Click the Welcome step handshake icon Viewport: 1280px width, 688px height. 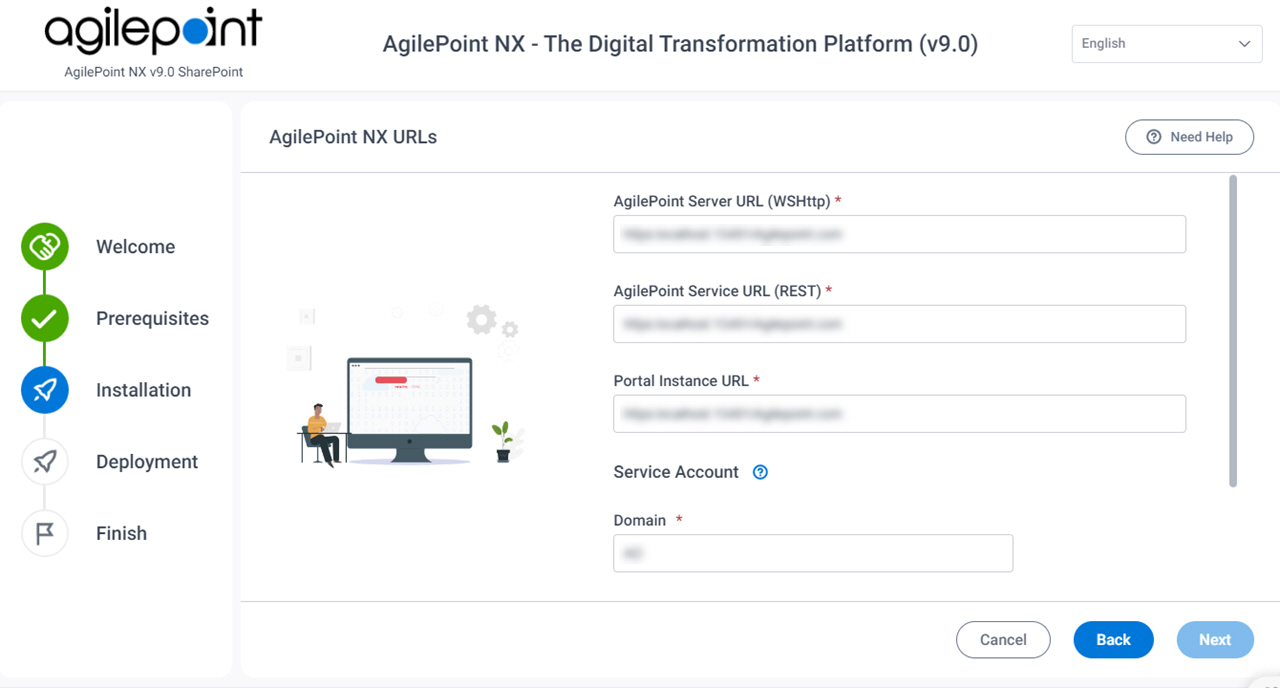pyautogui.click(x=45, y=246)
